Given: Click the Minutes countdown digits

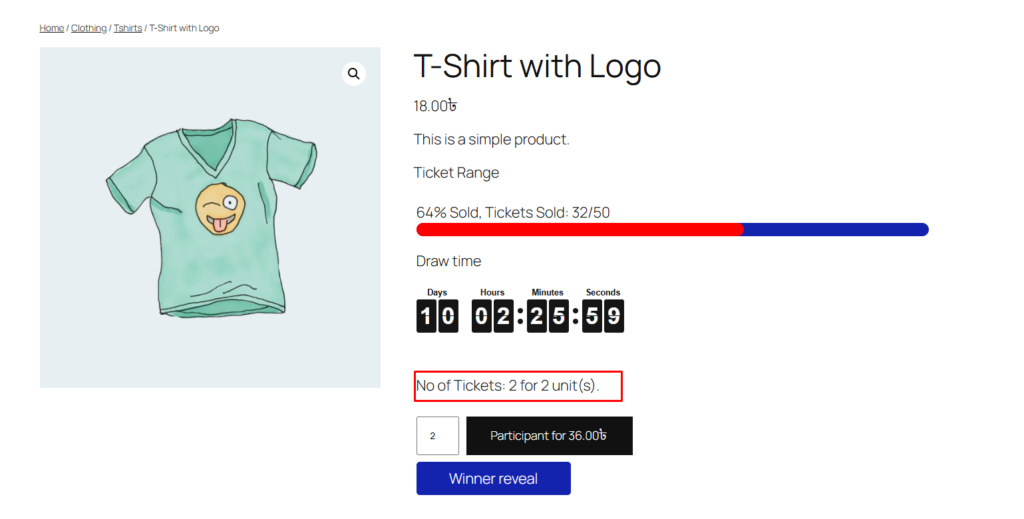Looking at the screenshot, I should (547, 317).
